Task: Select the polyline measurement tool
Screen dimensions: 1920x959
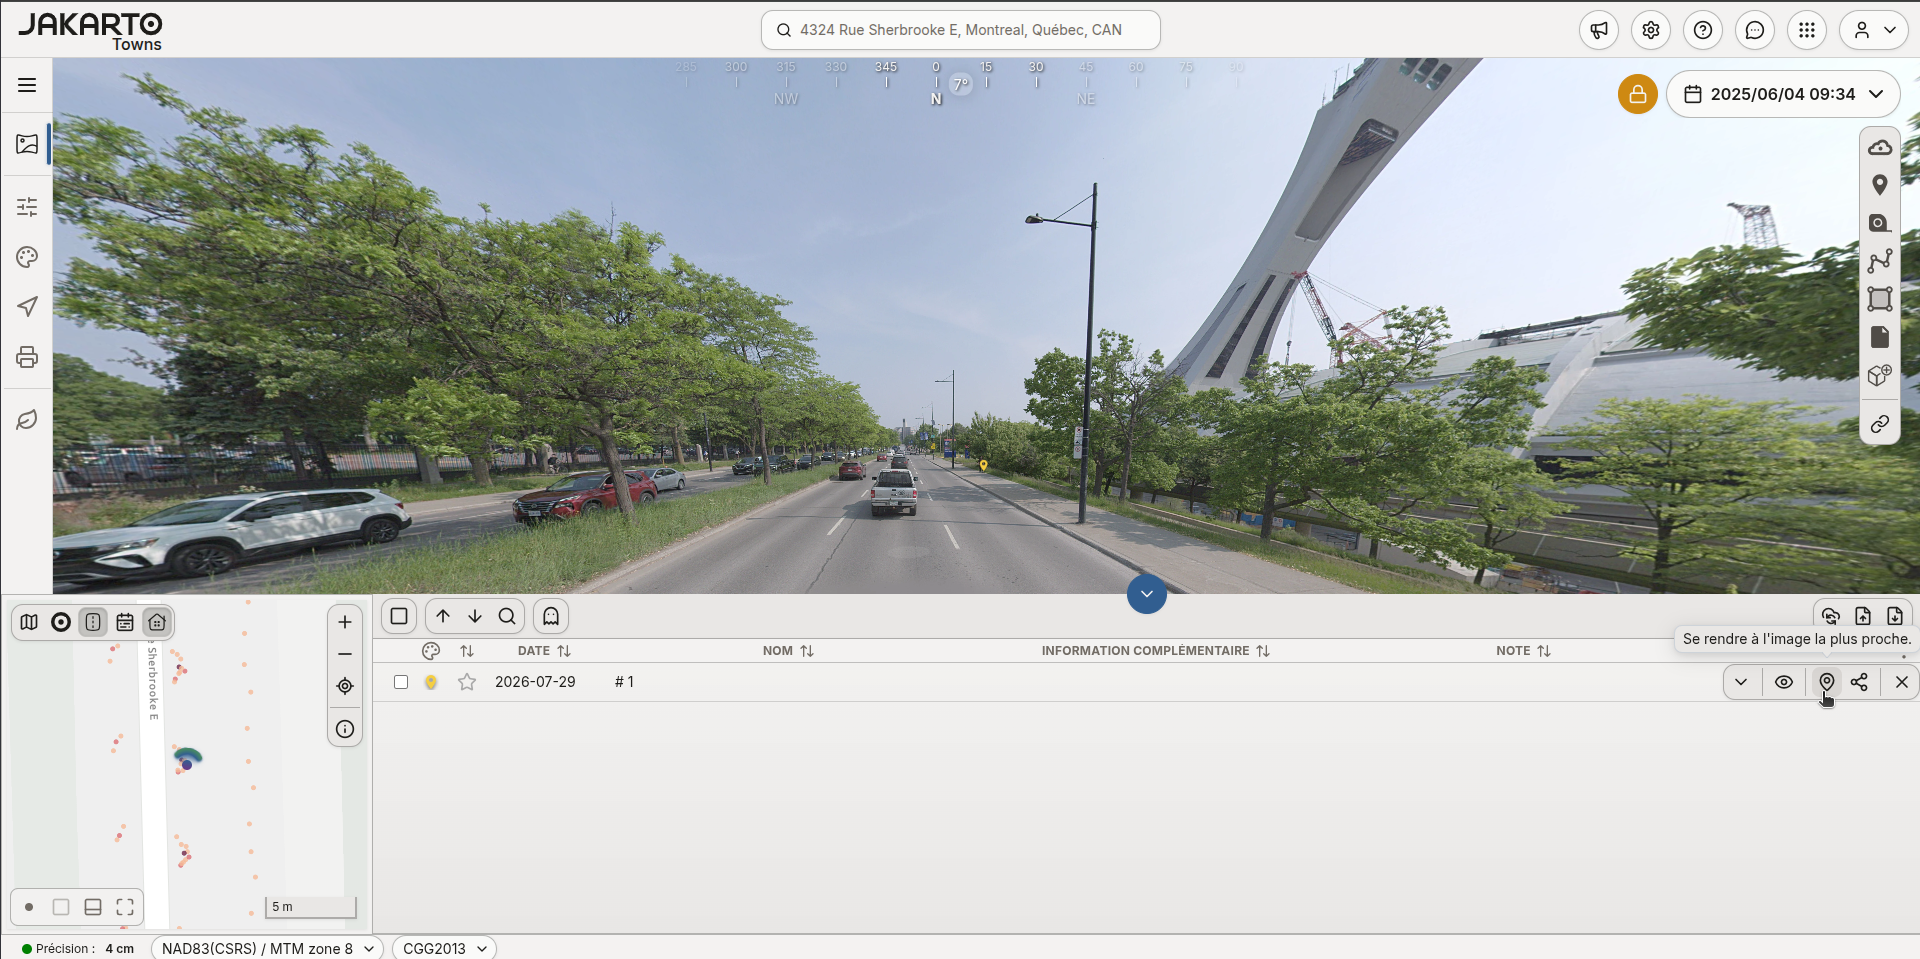Action: (x=1880, y=261)
